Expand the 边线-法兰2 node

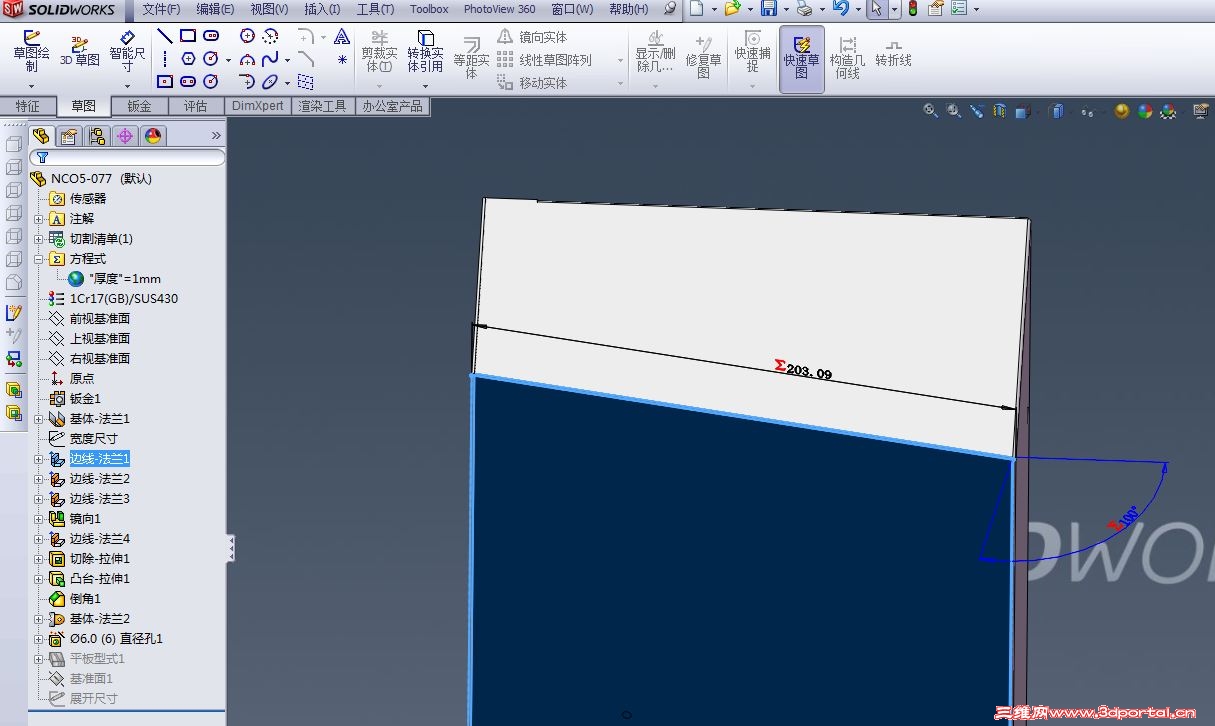click(x=39, y=478)
